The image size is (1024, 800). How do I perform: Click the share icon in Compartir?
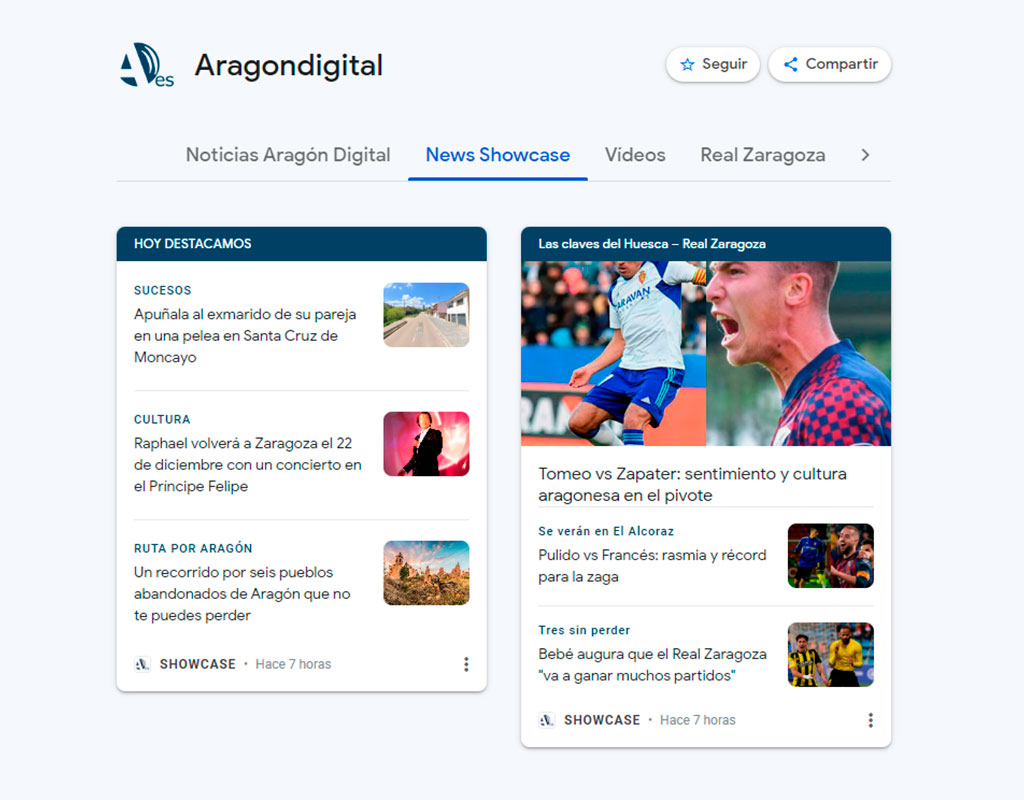[790, 65]
